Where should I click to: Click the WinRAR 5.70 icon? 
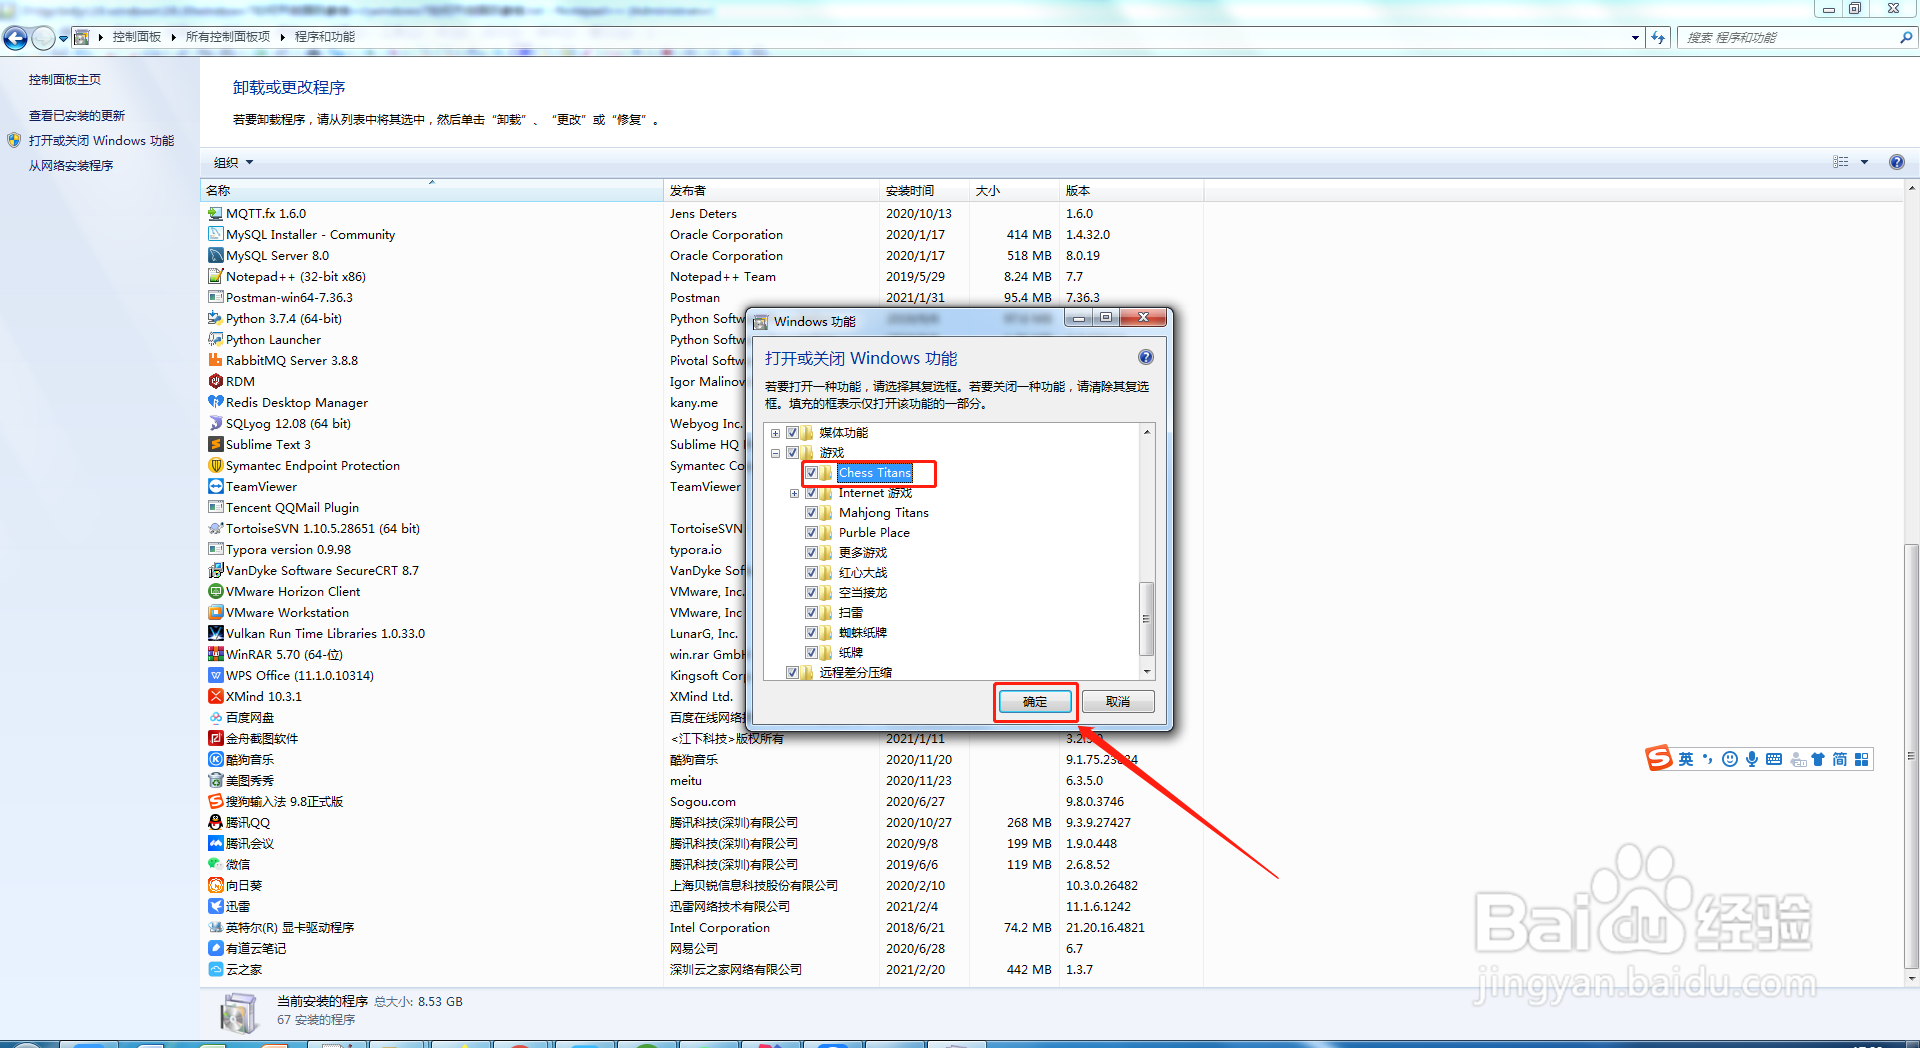point(215,654)
